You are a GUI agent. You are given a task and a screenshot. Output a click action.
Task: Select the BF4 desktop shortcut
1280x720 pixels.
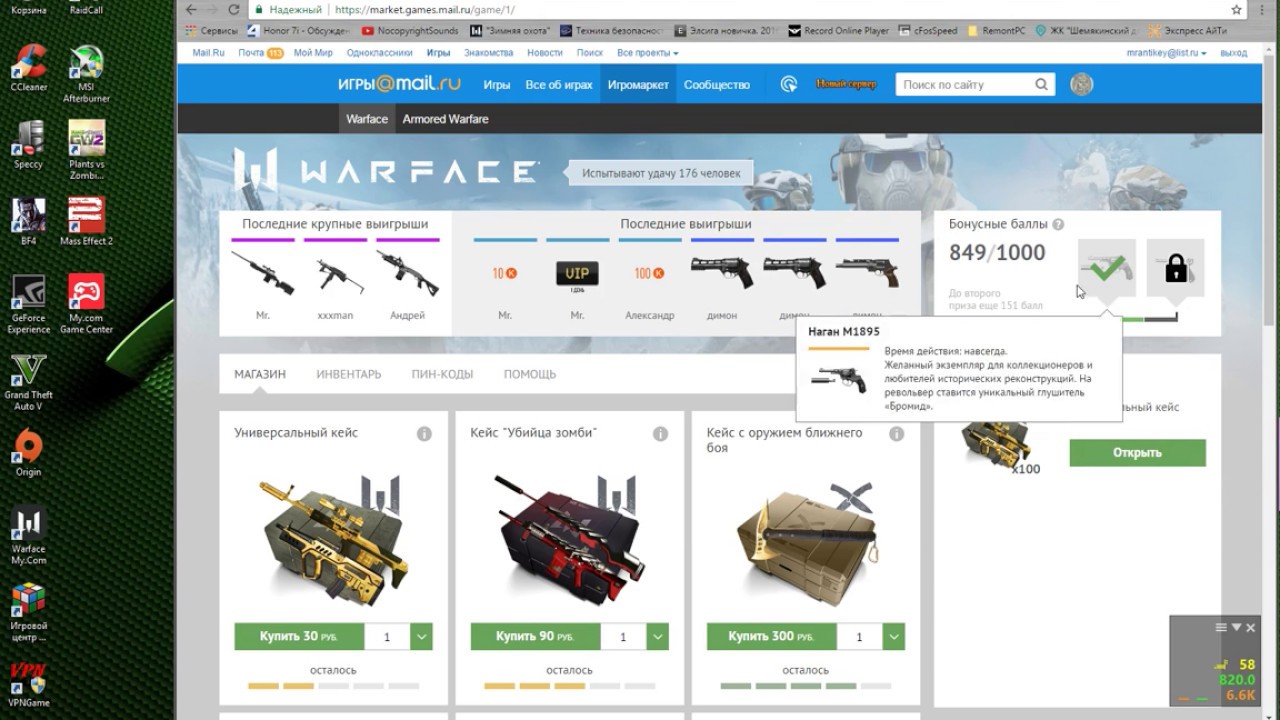coord(29,221)
